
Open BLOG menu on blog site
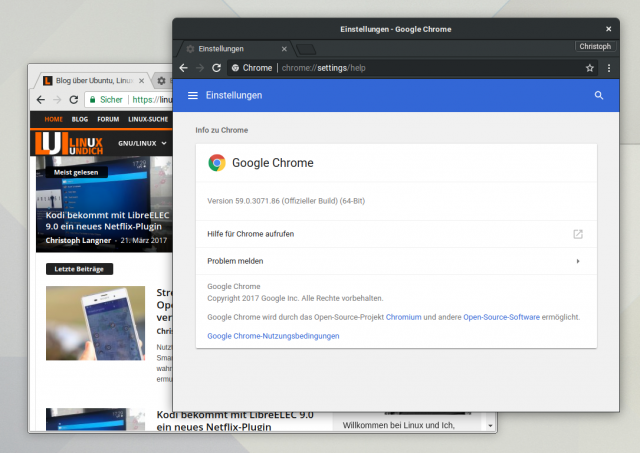click(80, 119)
